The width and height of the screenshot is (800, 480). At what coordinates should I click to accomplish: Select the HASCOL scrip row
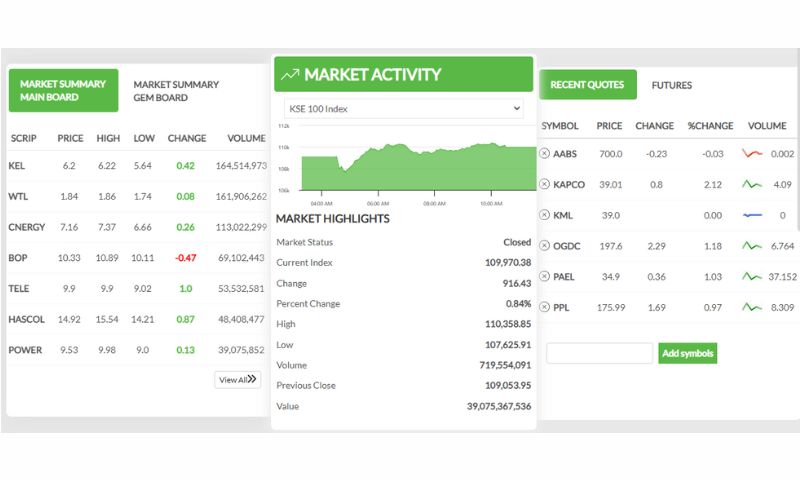[138, 319]
